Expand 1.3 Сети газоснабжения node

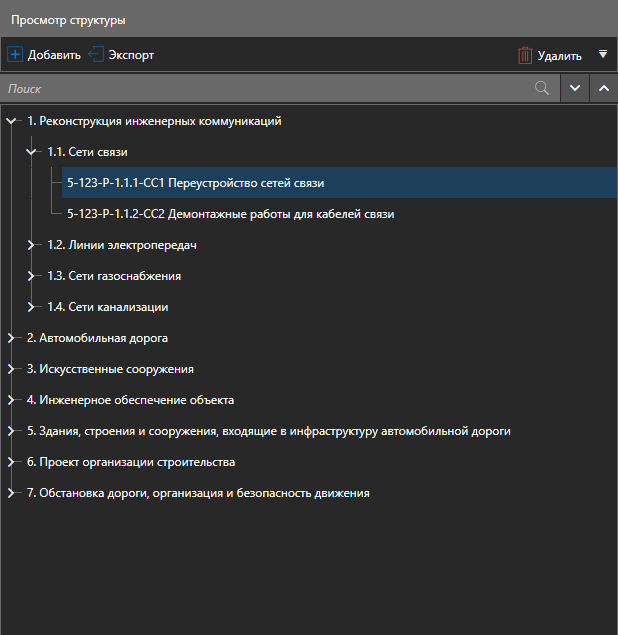click(x=32, y=276)
